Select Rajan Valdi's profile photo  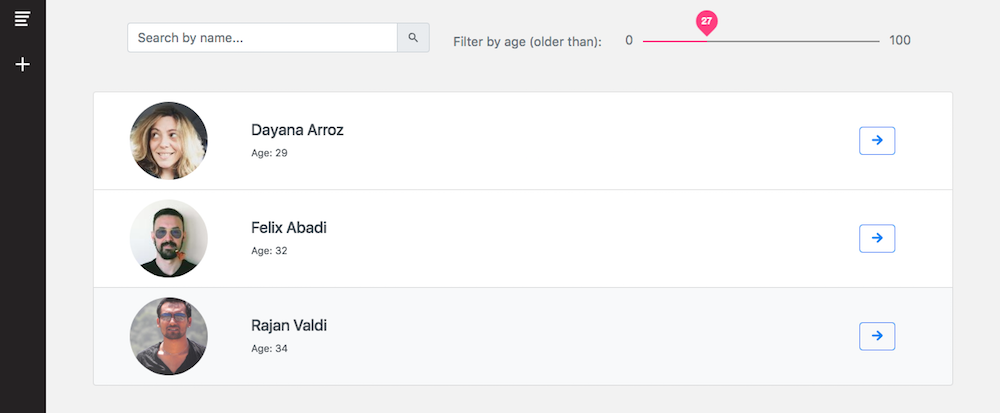(x=168, y=336)
